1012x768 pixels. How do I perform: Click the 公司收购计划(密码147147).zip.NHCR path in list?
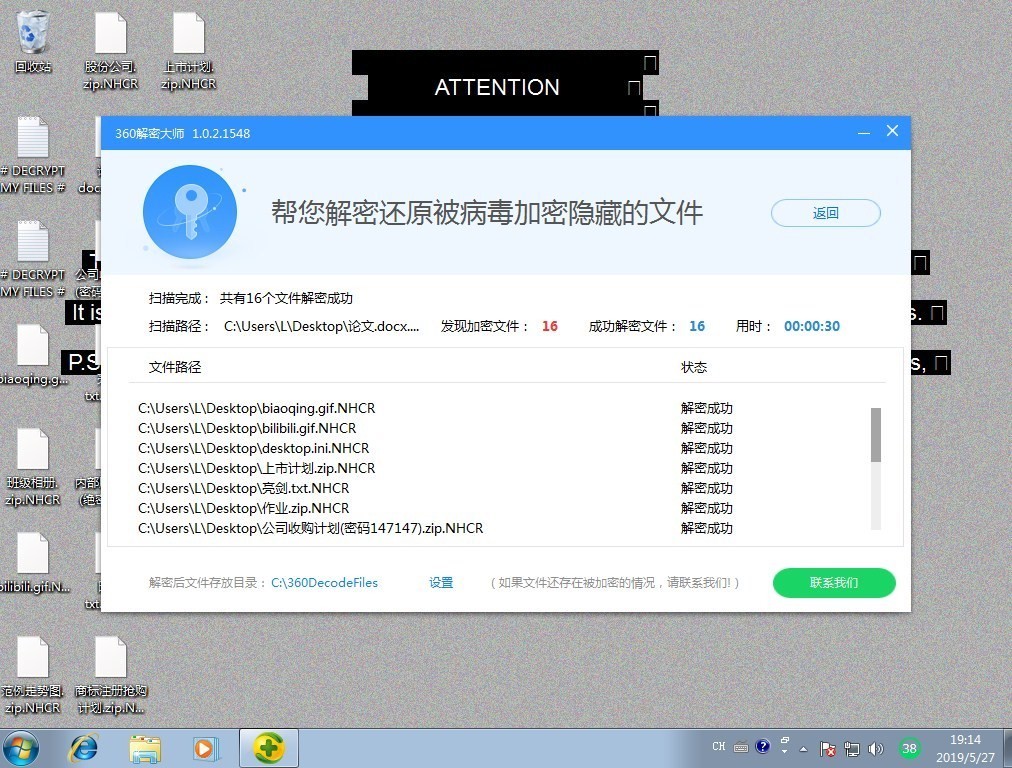point(310,528)
